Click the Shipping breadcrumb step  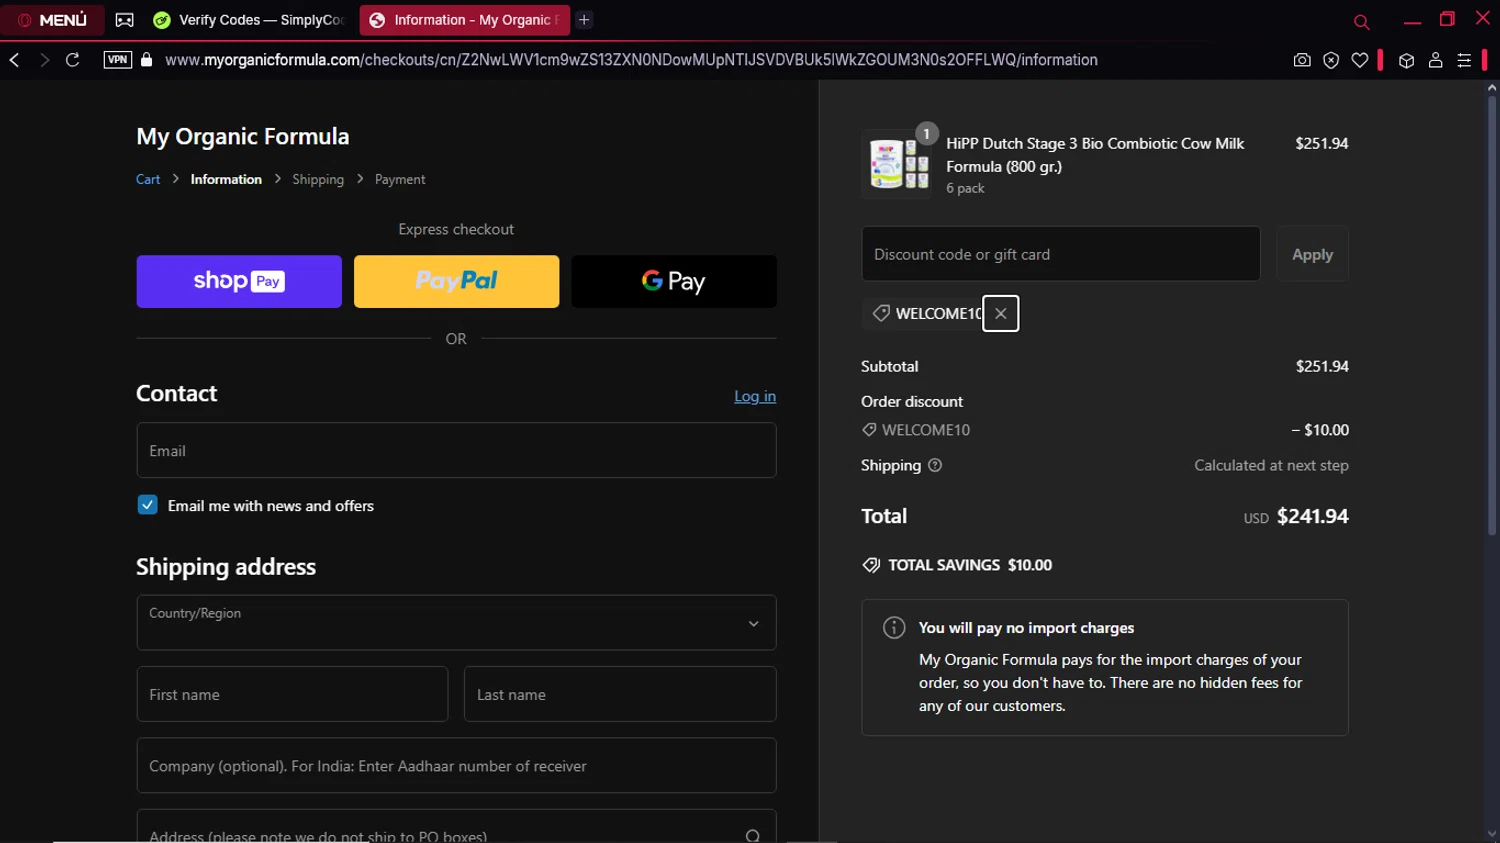(318, 179)
